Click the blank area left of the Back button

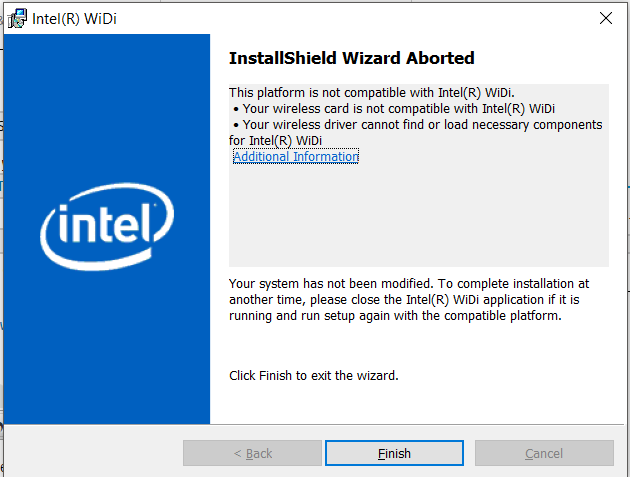tap(95, 453)
